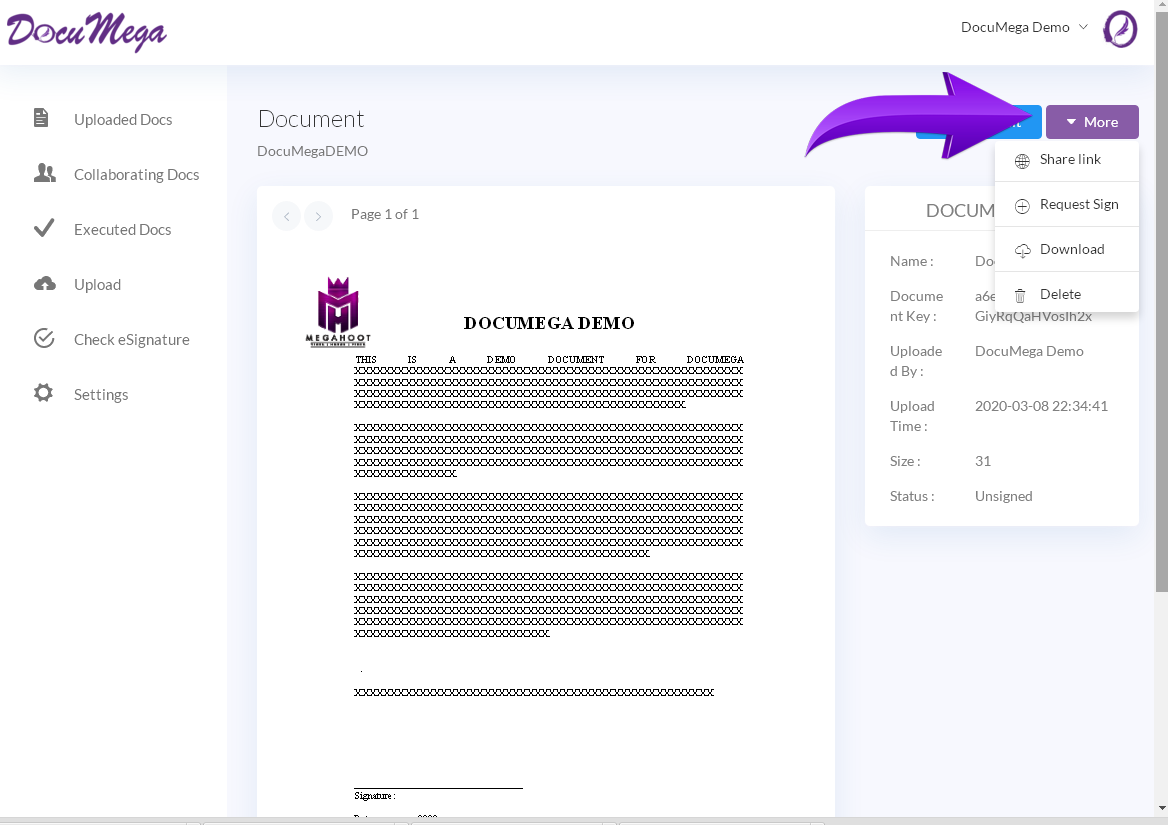
Task: Choose Download from More menu
Action: pos(1067,249)
